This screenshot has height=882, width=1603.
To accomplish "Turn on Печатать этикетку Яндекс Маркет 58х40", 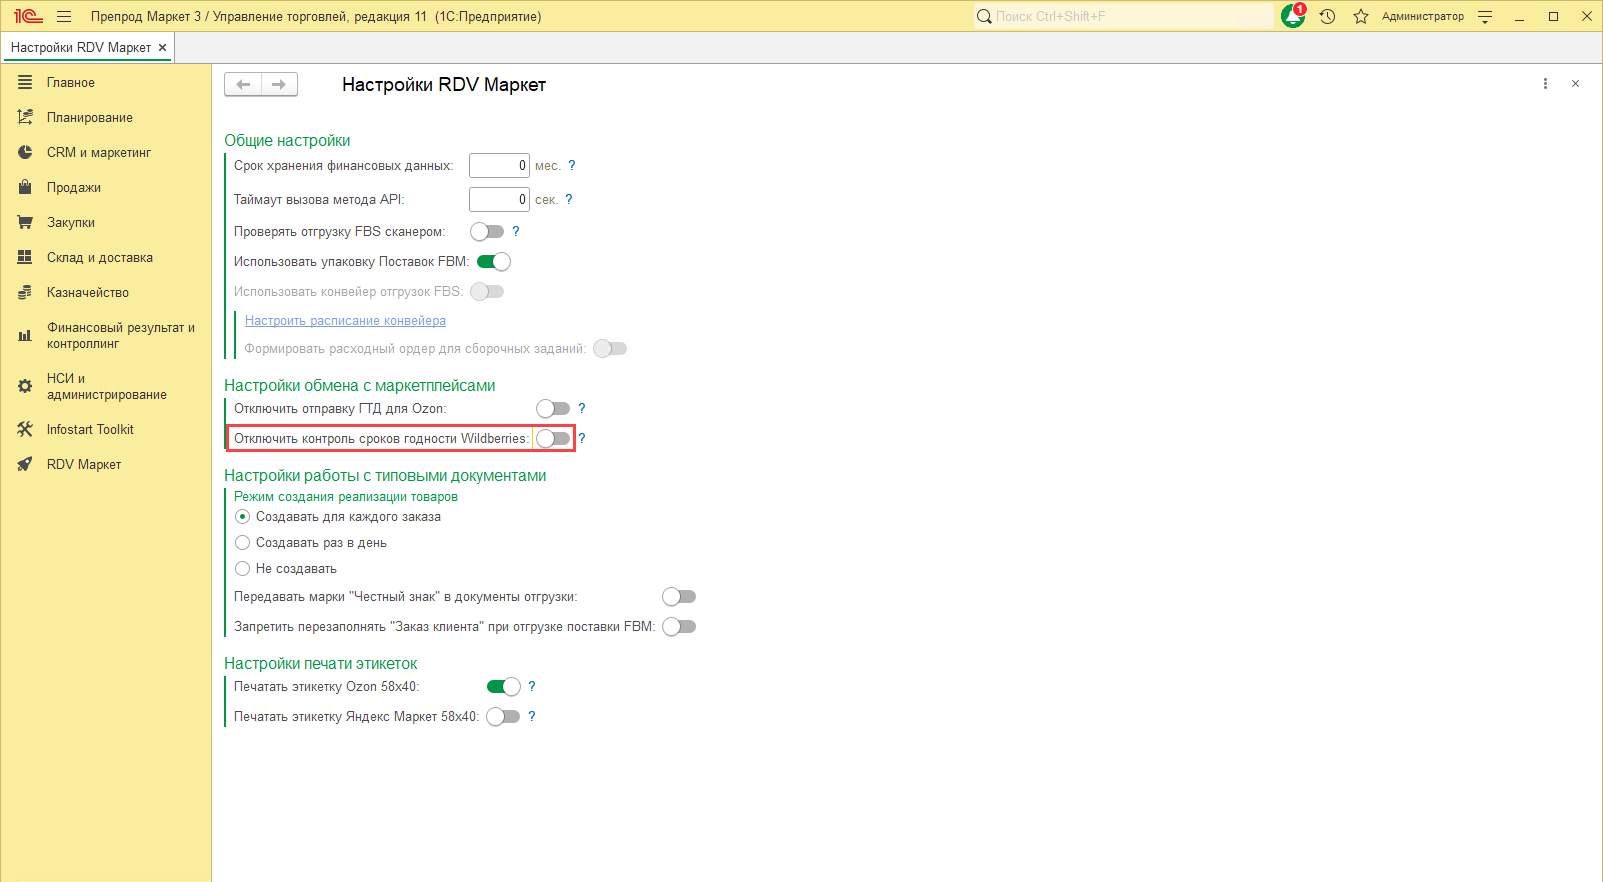I will click(503, 716).
